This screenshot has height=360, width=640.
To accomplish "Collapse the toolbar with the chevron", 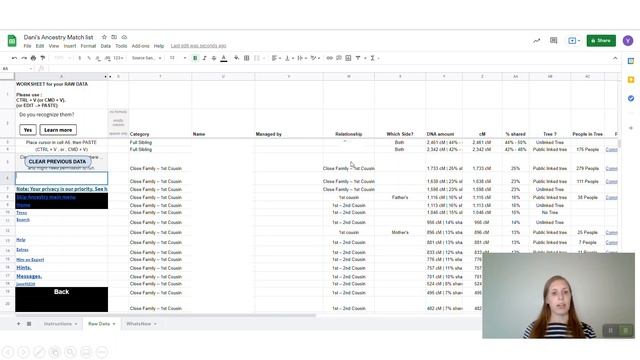I will (615, 58).
